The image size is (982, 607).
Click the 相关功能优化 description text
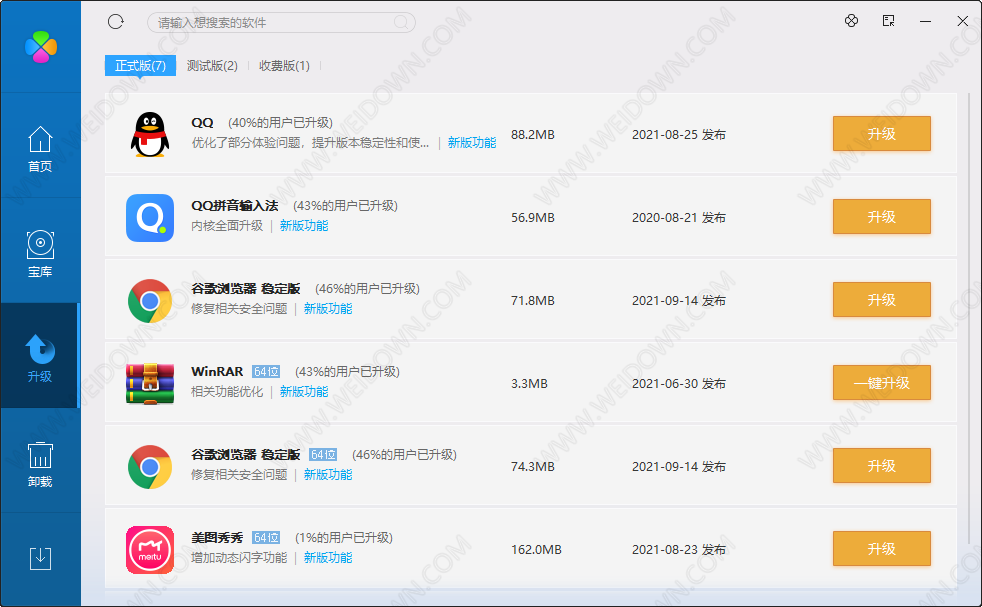click(x=227, y=392)
